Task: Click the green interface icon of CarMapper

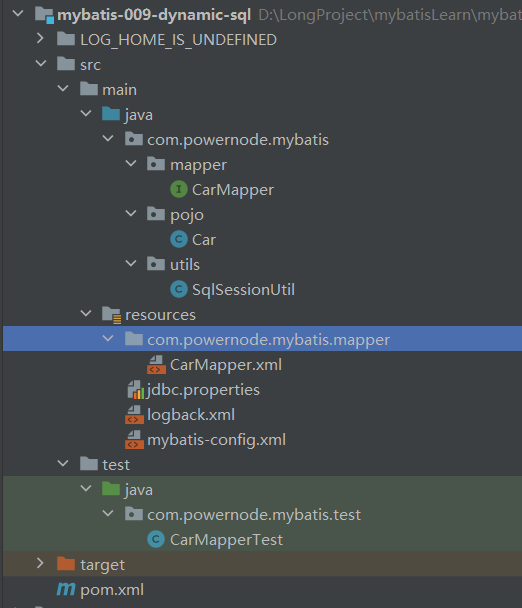Action: pyautogui.click(x=179, y=189)
